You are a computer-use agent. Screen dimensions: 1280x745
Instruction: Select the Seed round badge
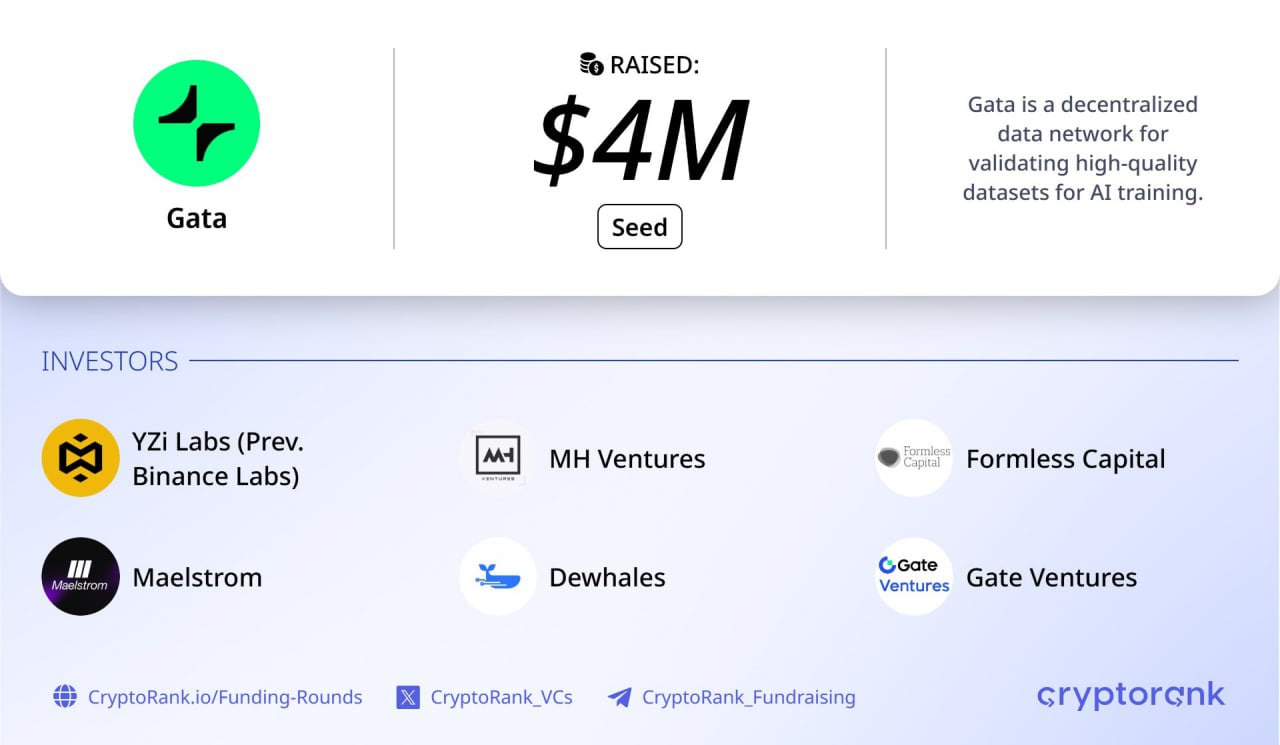[x=640, y=227]
